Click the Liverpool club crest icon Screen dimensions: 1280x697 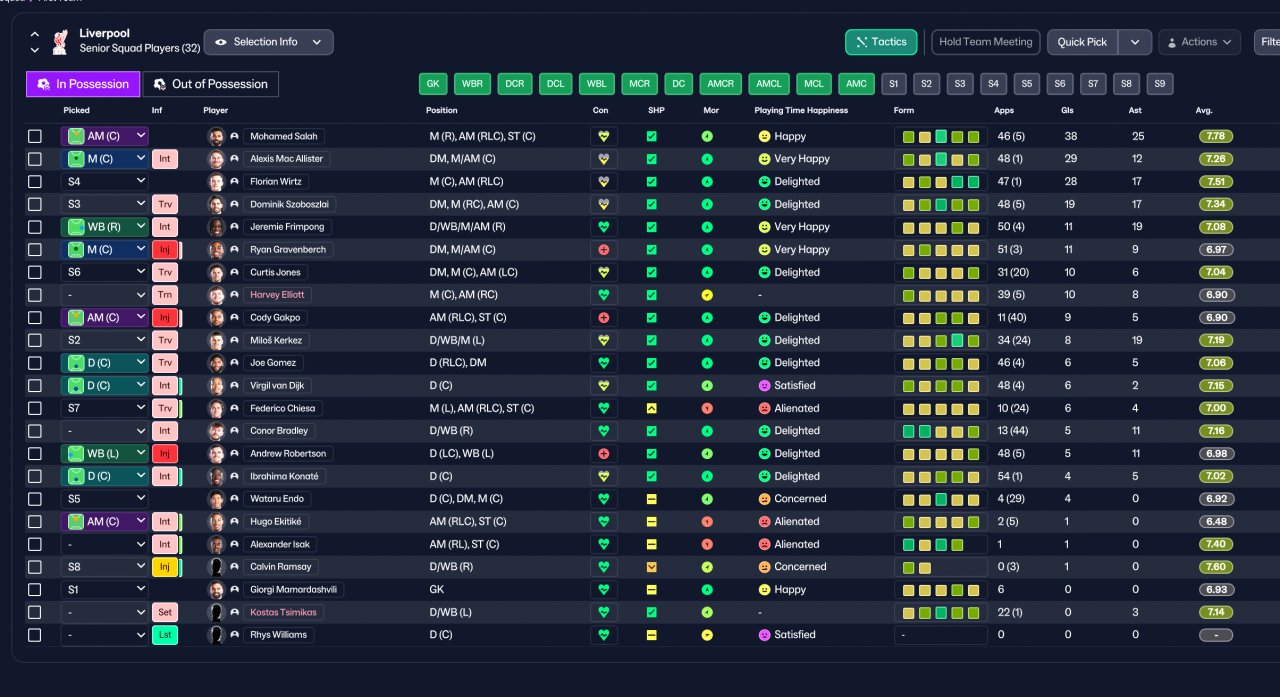click(x=60, y=42)
